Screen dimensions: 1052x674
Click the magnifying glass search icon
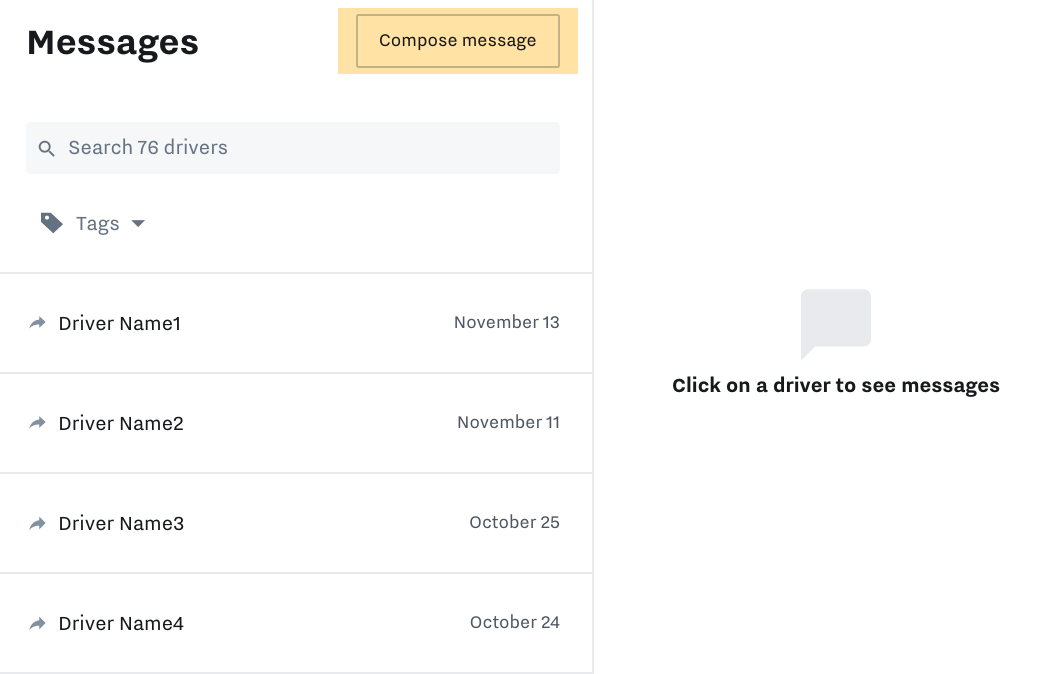(47, 148)
